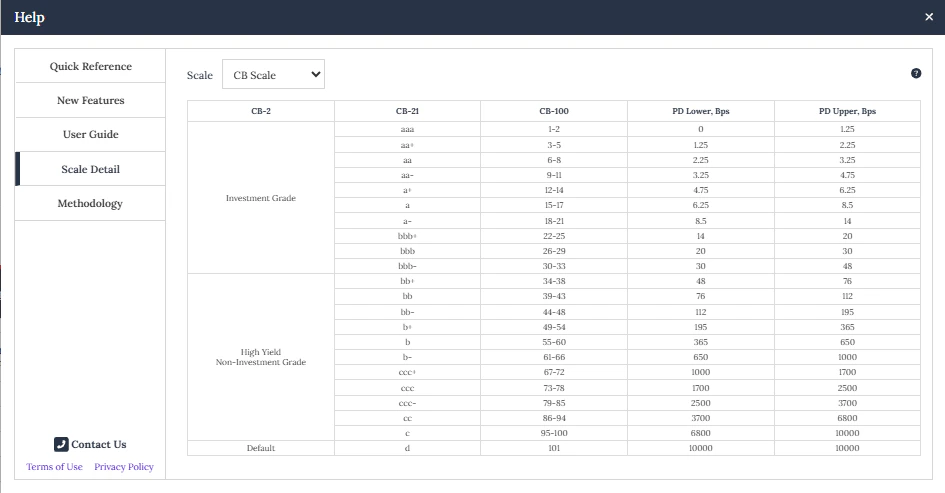Select the PD Lower, Bps header
Image resolution: width=945 pixels, height=493 pixels.
click(701, 111)
